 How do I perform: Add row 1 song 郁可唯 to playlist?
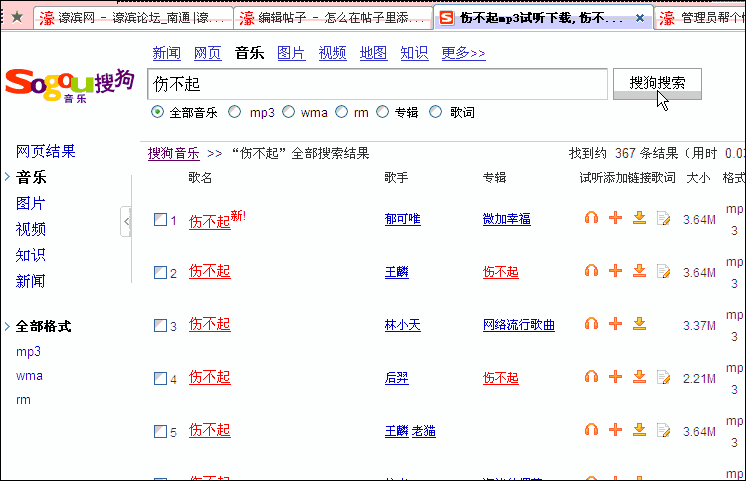pyautogui.click(x=615, y=218)
